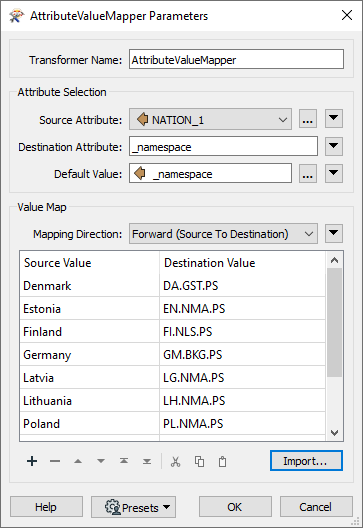Move selected row up one position

tap(78, 461)
